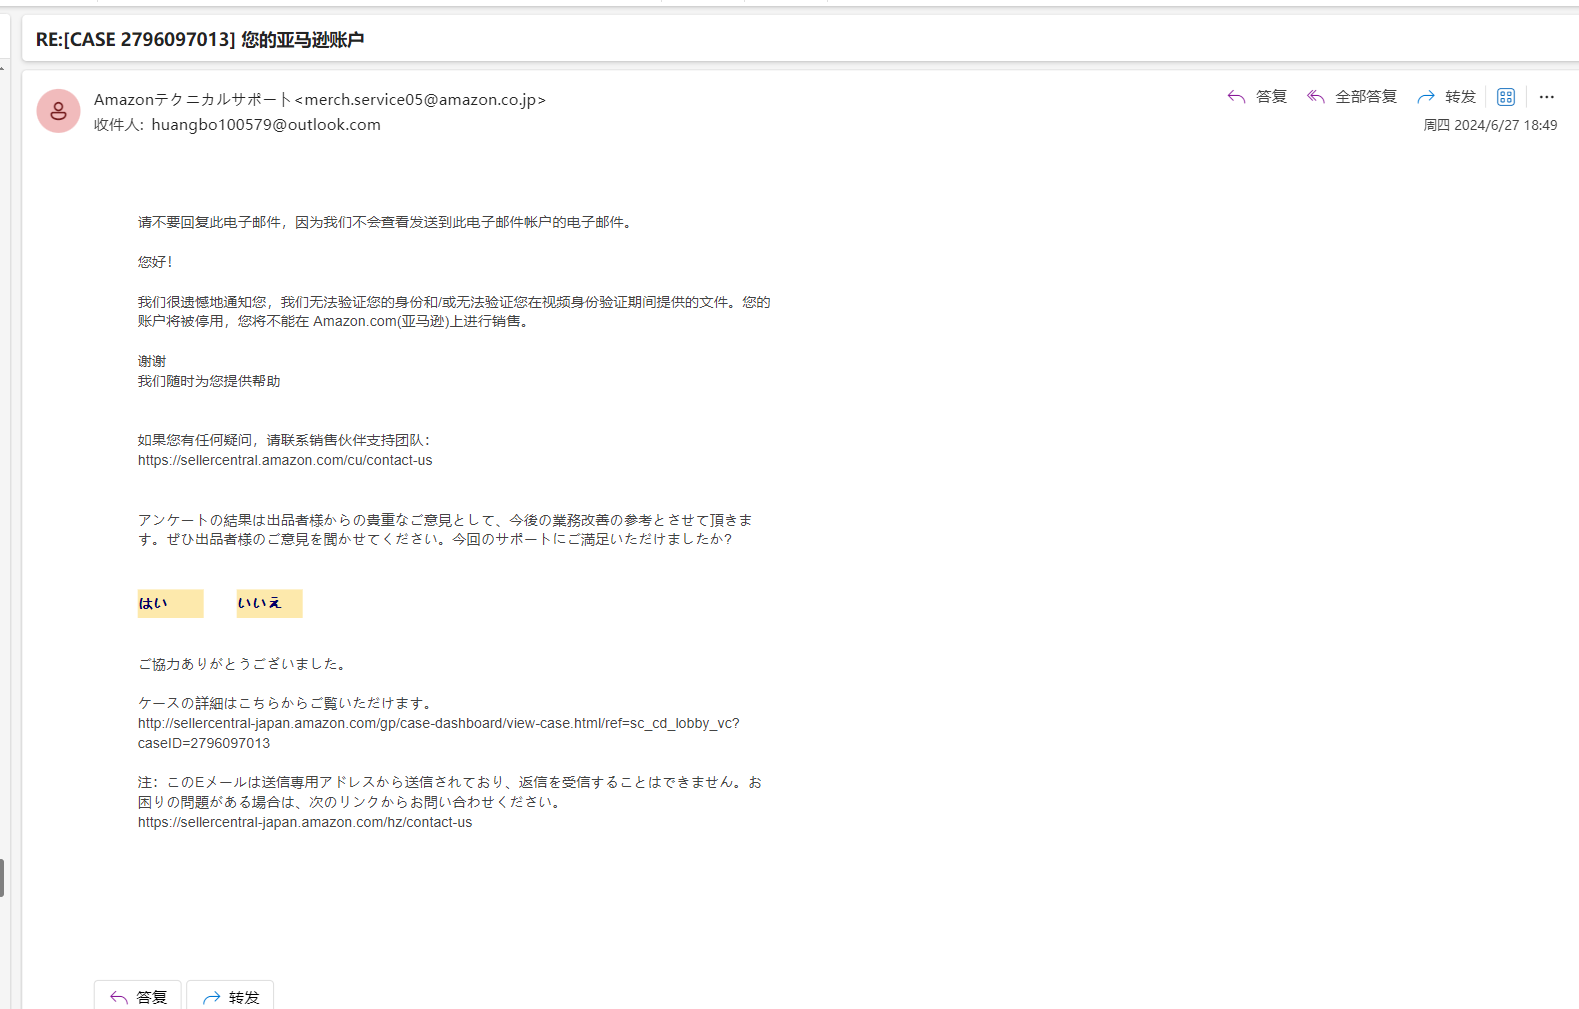Click the bottom Forward (转发) button
Image resolution: width=1579 pixels, height=1009 pixels.
click(x=230, y=996)
